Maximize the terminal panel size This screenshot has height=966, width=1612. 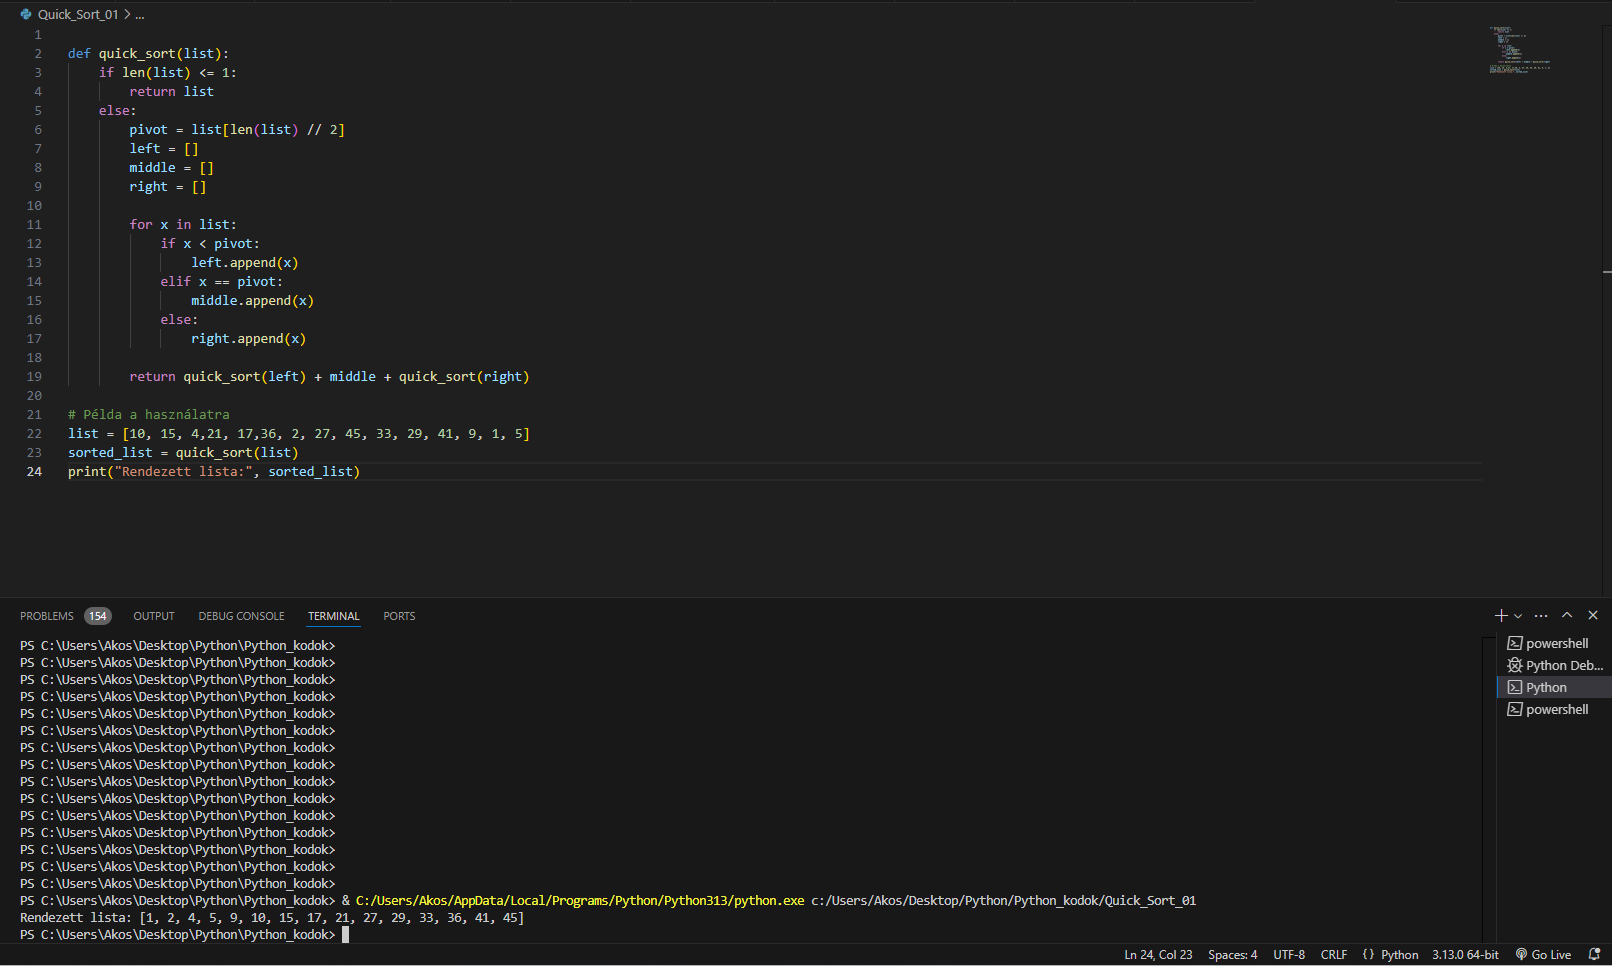(x=1567, y=616)
